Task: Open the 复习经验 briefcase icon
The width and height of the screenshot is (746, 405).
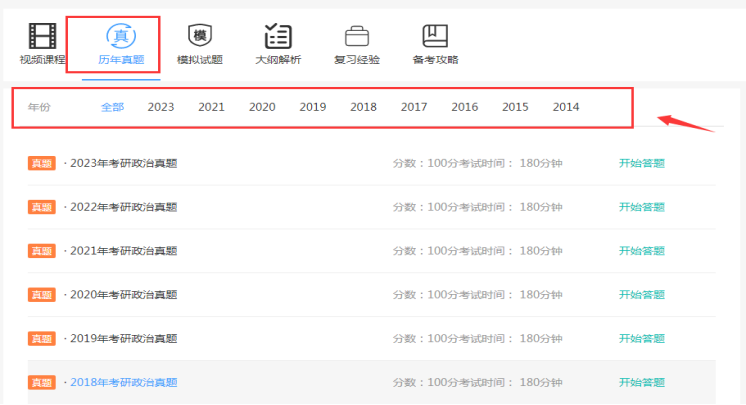Action: pyautogui.click(x=356, y=37)
